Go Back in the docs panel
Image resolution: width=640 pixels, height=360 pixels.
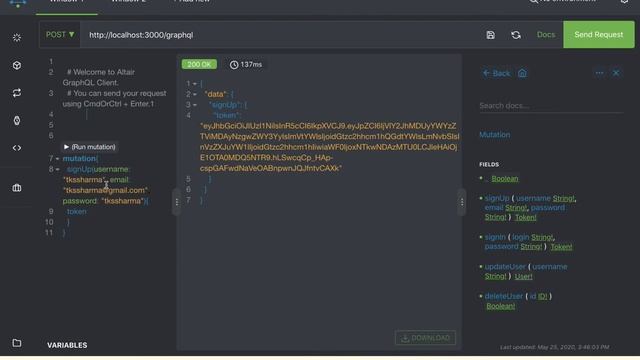496,73
